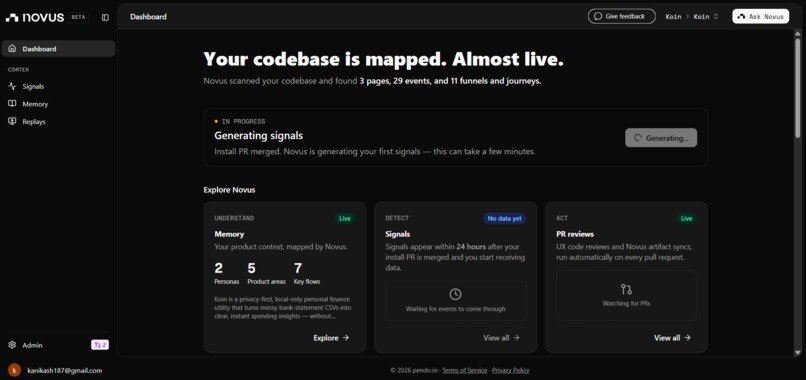This screenshot has height=380, width=806.
Task: Click View all on the PR reviews card
Action: point(672,338)
